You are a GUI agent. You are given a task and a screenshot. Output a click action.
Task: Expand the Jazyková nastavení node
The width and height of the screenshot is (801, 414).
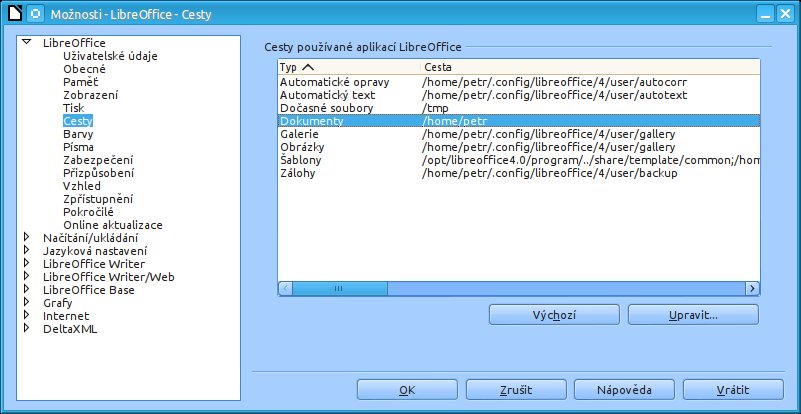tap(27, 251)
